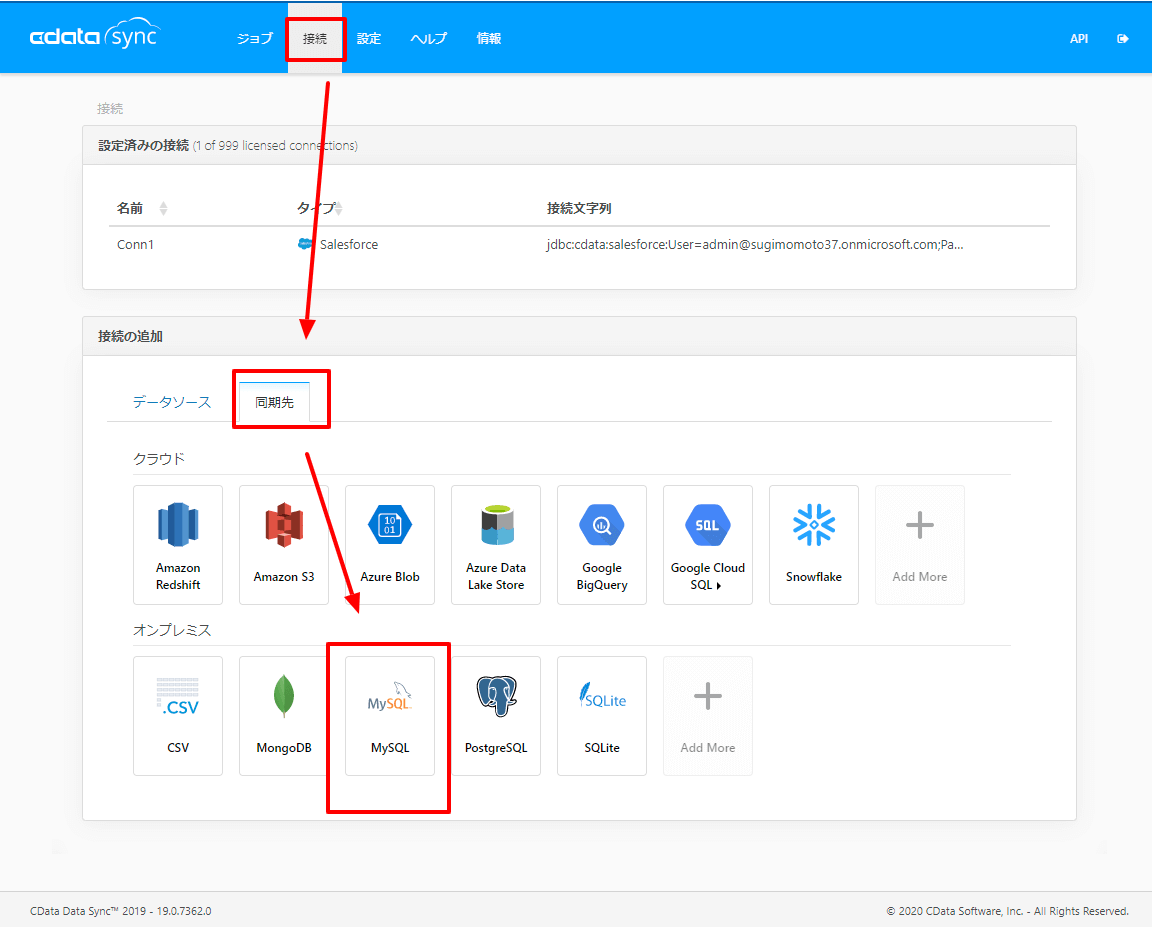Click the 接続 breadcrumb text
Viewport: 1152px width, 928px height.
tap(110, 109)
